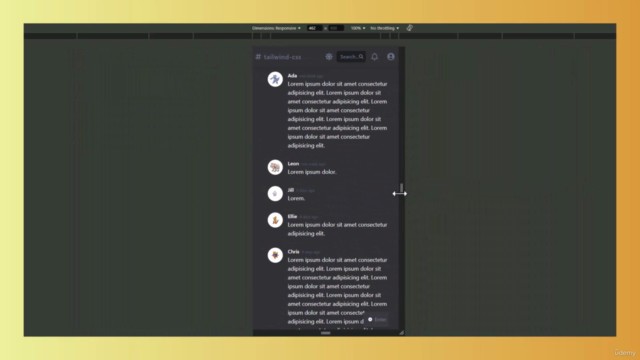The height and width of the screenshot is (360, 640).
Task: Click the timestamp next to Ada's name
Action: pyautogui.click(x=311, y=76)
